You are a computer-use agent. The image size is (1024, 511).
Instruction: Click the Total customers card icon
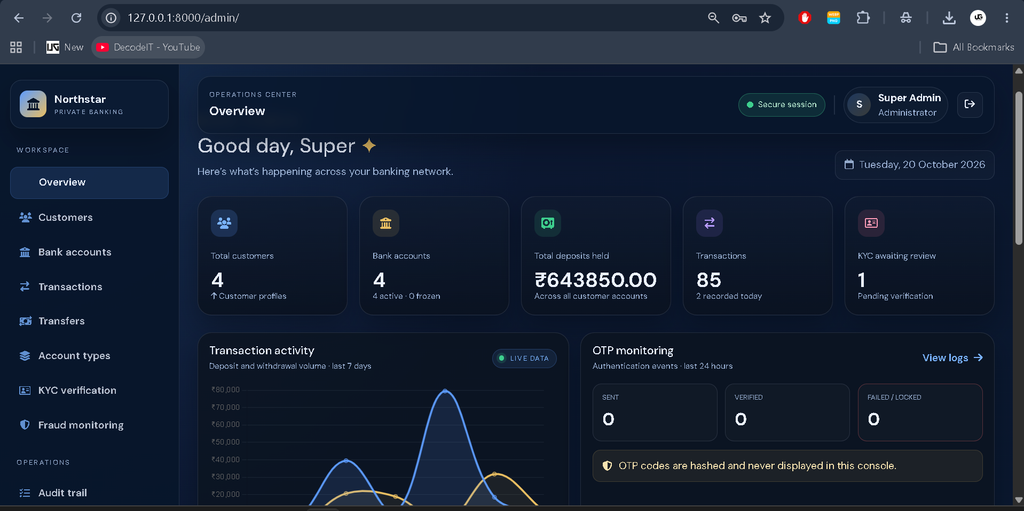[224, 223]
